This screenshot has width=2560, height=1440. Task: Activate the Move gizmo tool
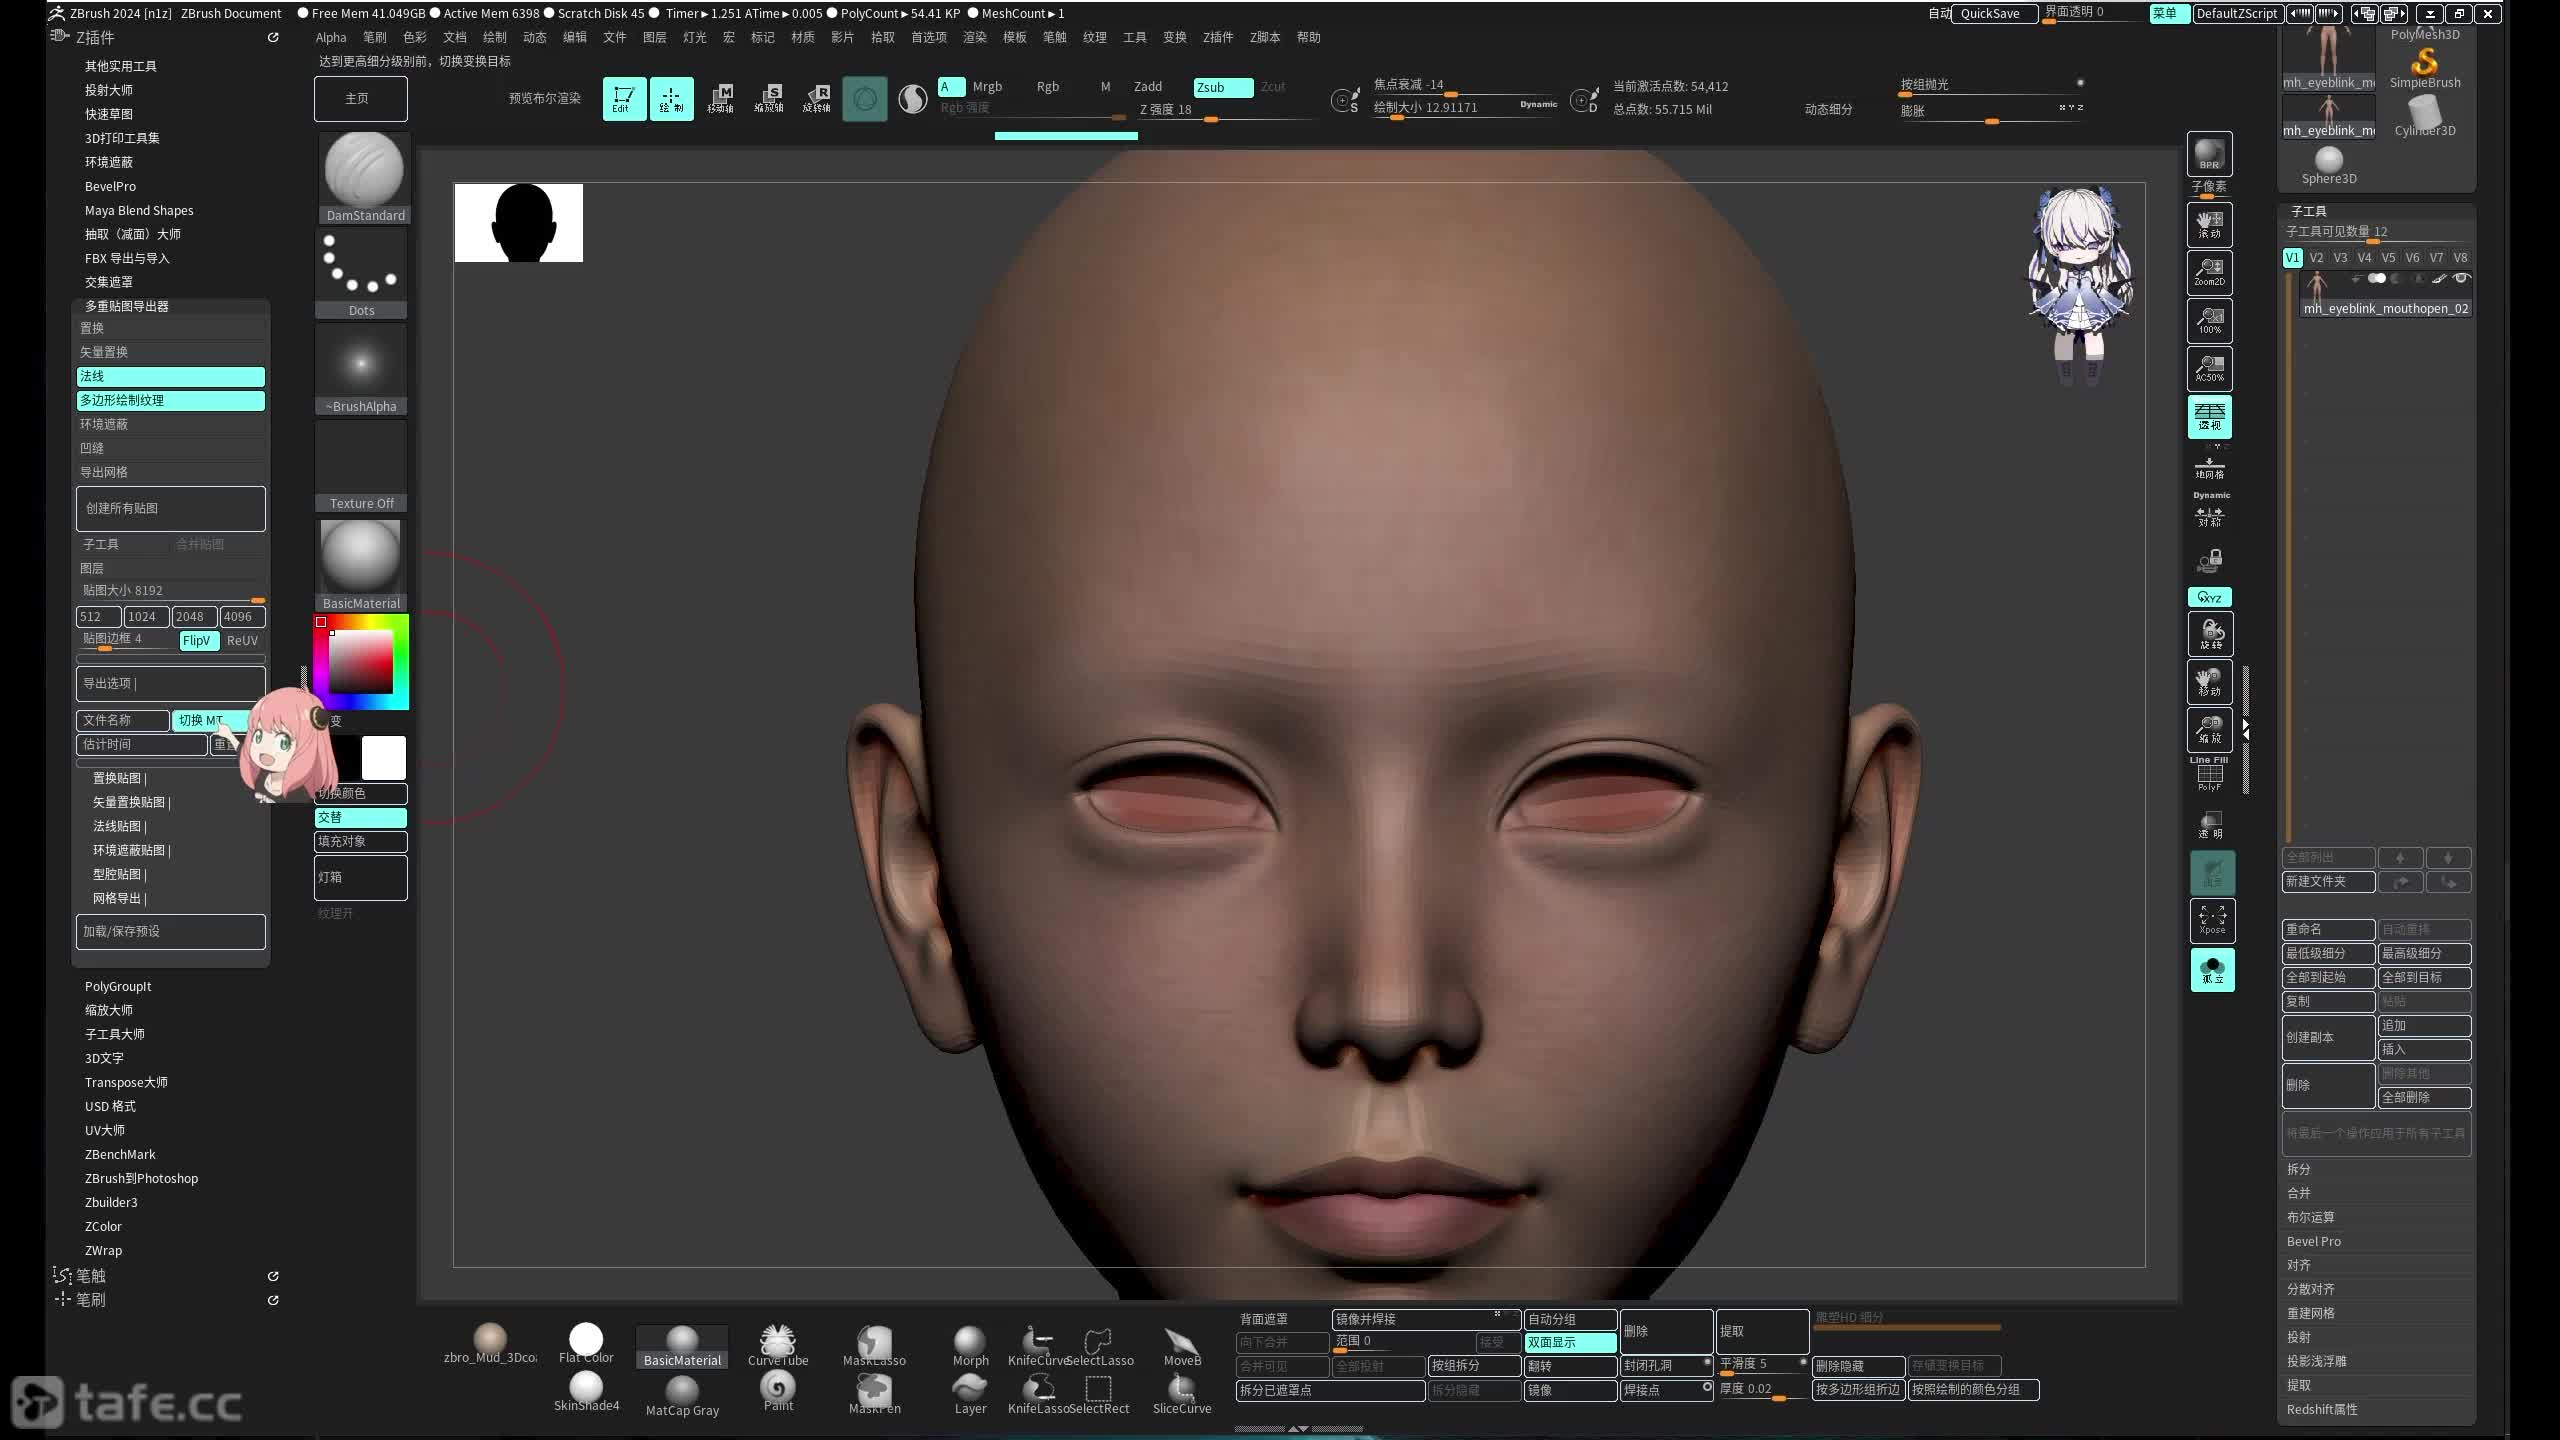(x=720, y=98)
